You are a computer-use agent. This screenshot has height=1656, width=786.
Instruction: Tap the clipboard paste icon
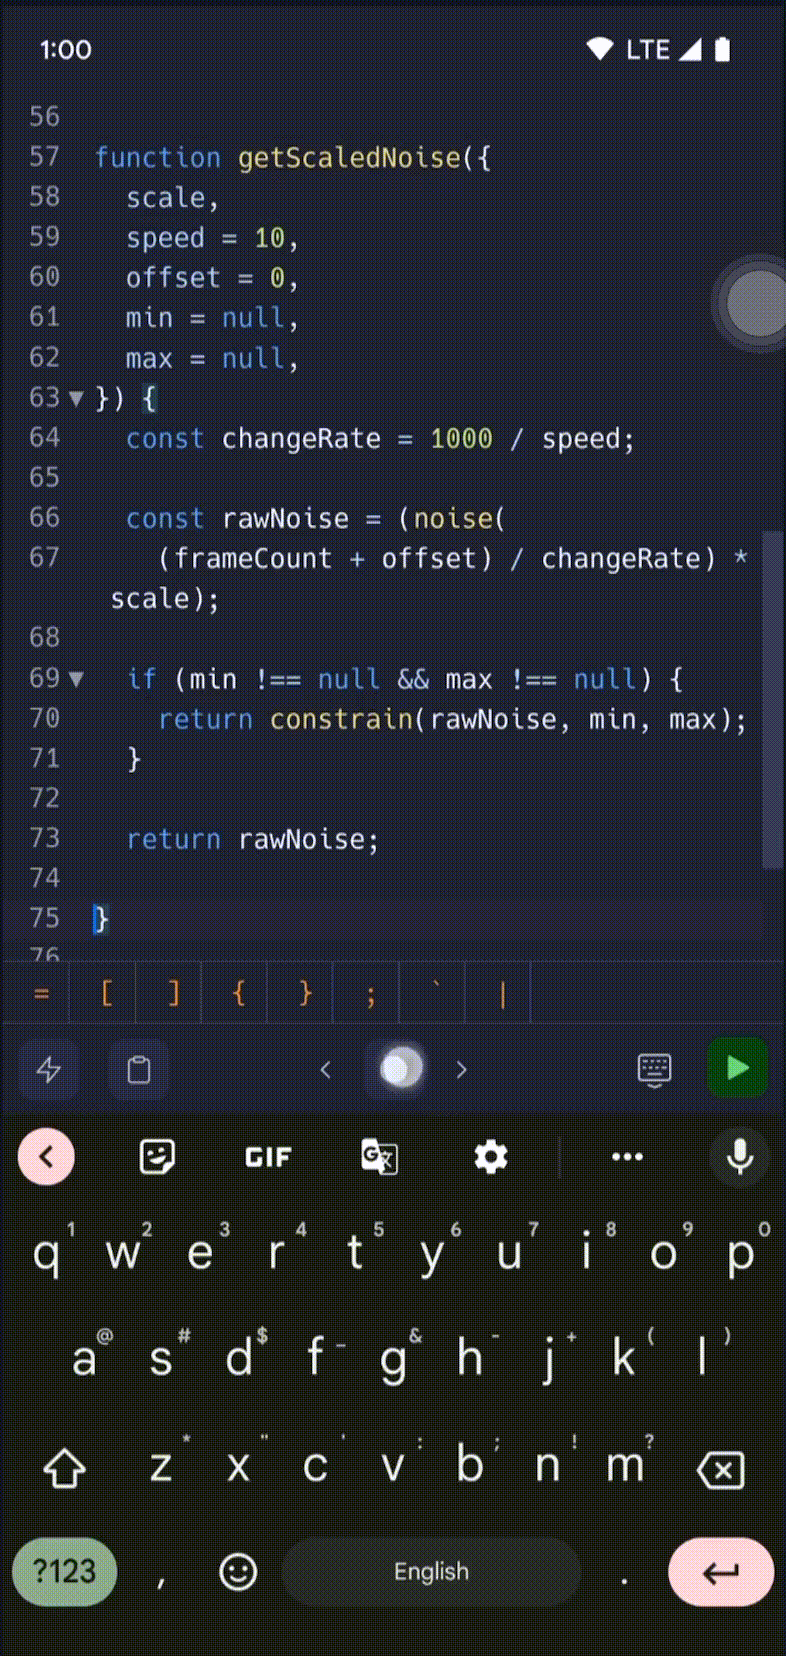point(139,1069)
